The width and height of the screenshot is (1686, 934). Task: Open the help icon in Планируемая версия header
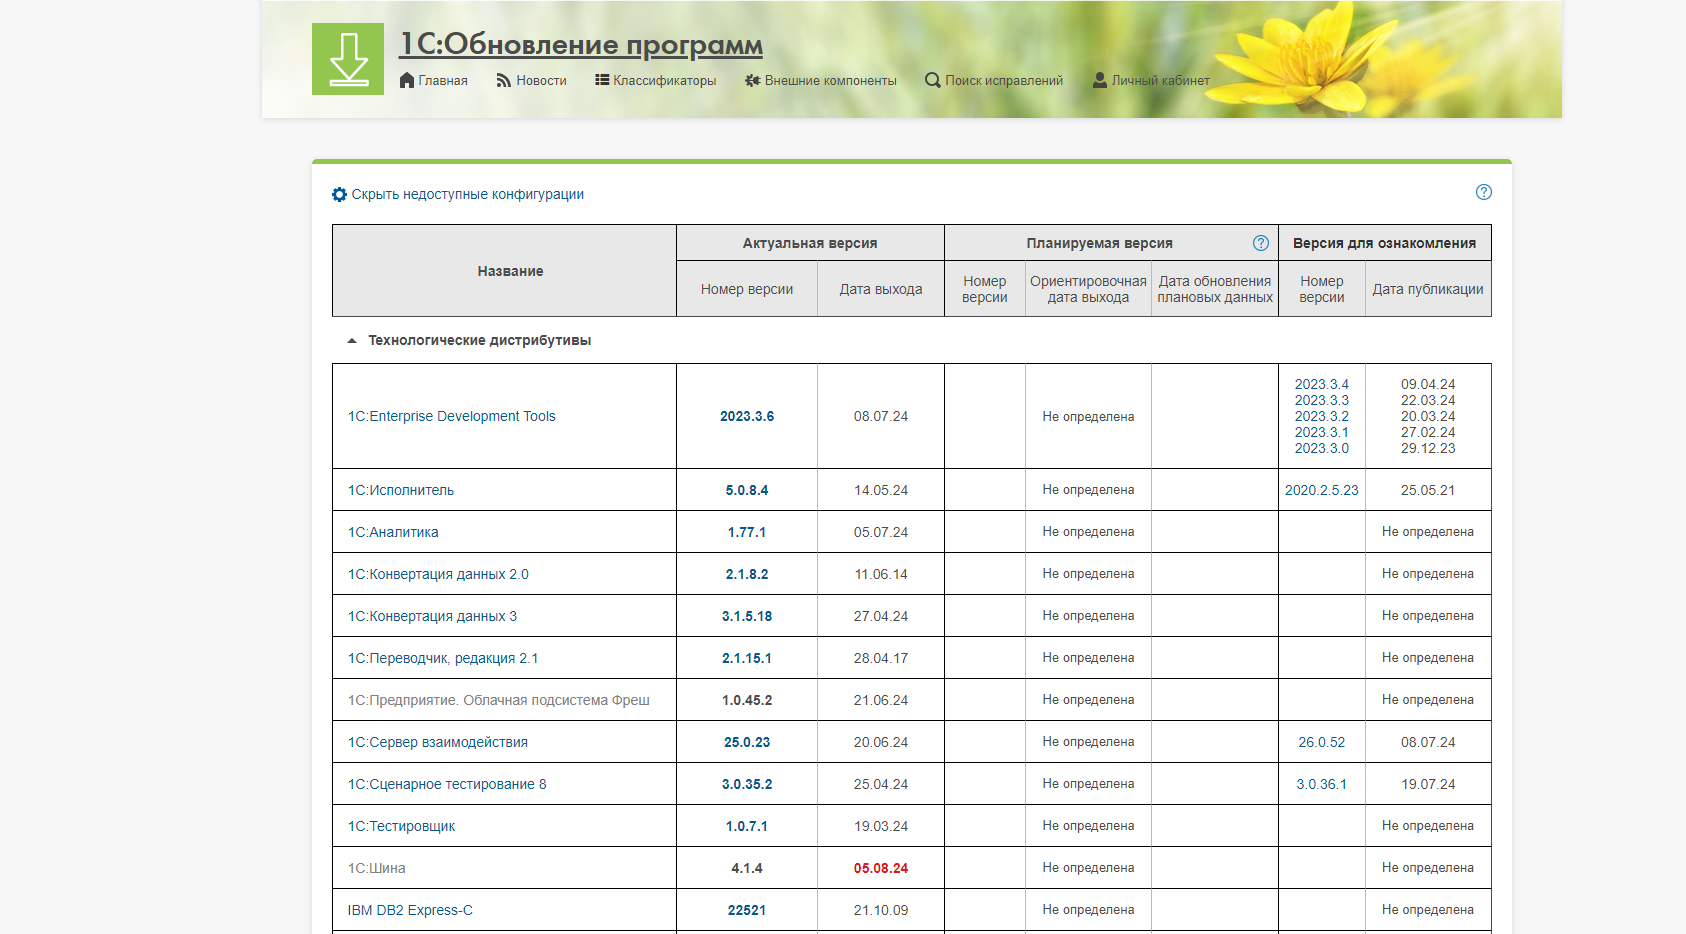point(1261,243)
